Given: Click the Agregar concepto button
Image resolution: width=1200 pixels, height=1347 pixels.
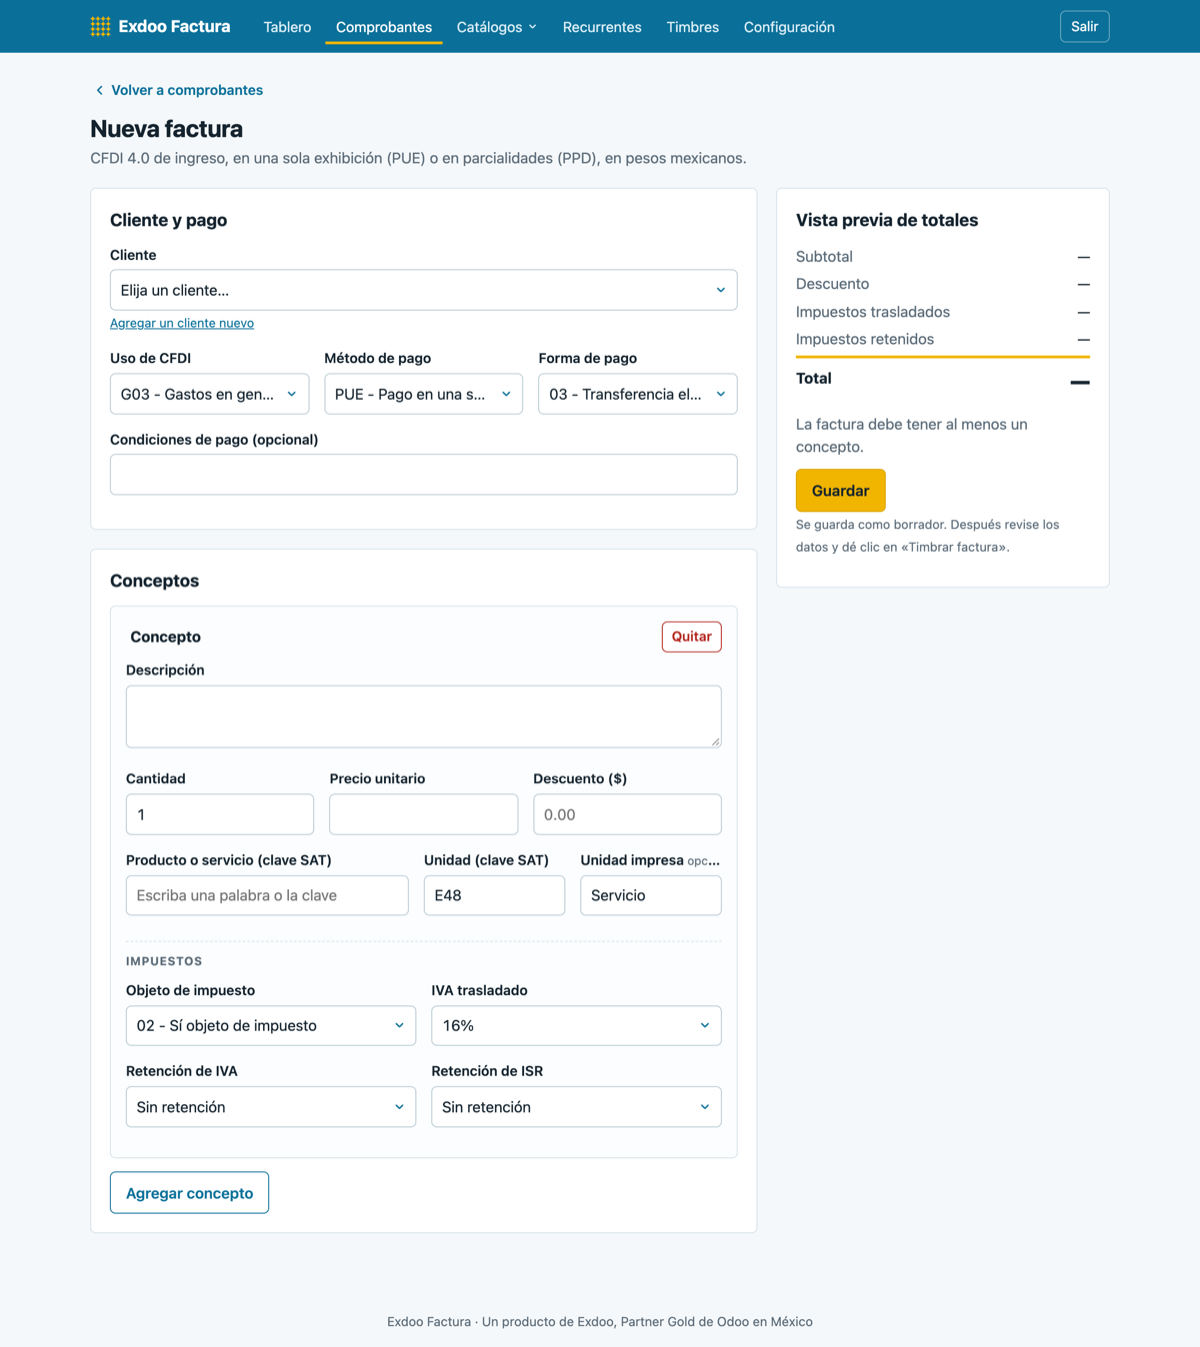Looking at the screenshot, I should click(x=189, y=1193).
